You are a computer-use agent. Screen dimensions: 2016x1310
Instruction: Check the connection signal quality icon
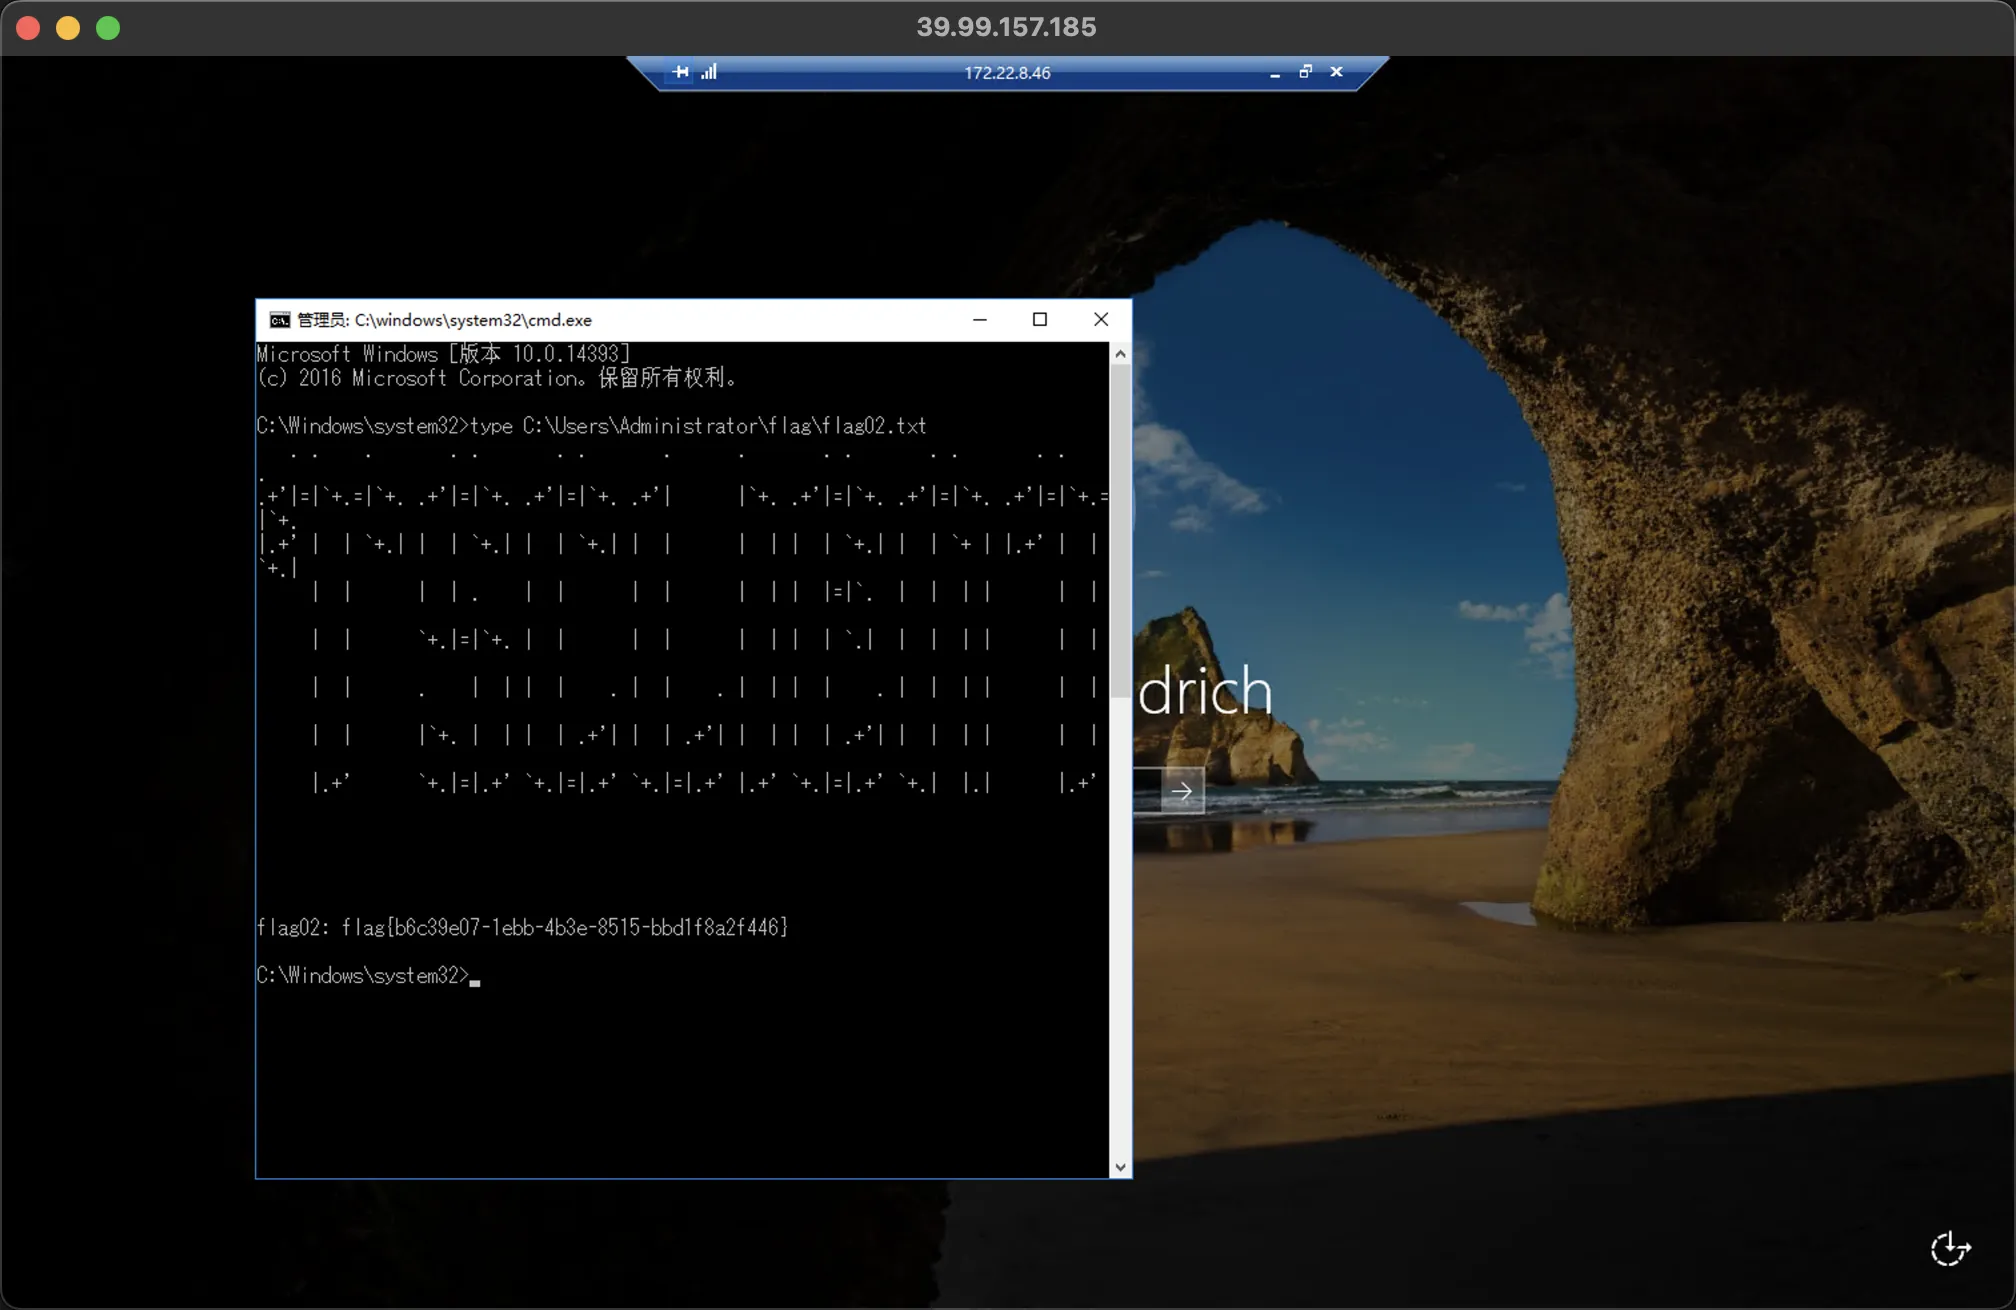709,72
